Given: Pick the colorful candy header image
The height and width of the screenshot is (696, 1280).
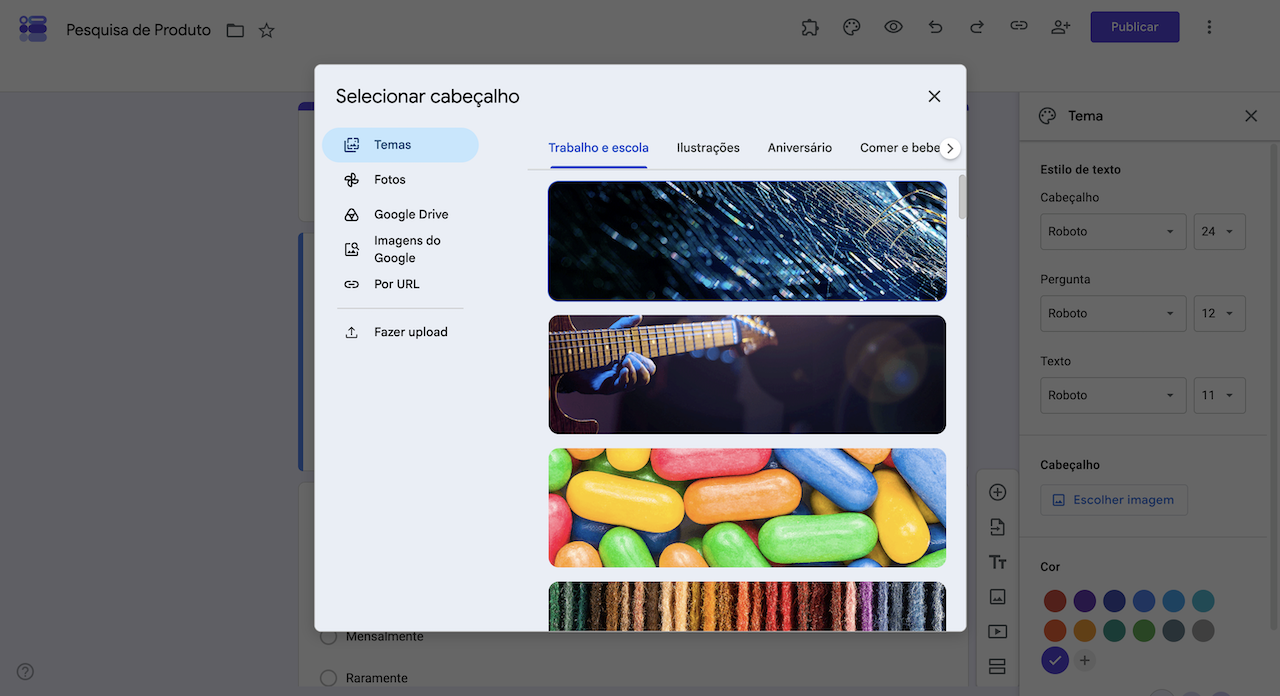Looking at the screenshot, I should click(747, 508).
